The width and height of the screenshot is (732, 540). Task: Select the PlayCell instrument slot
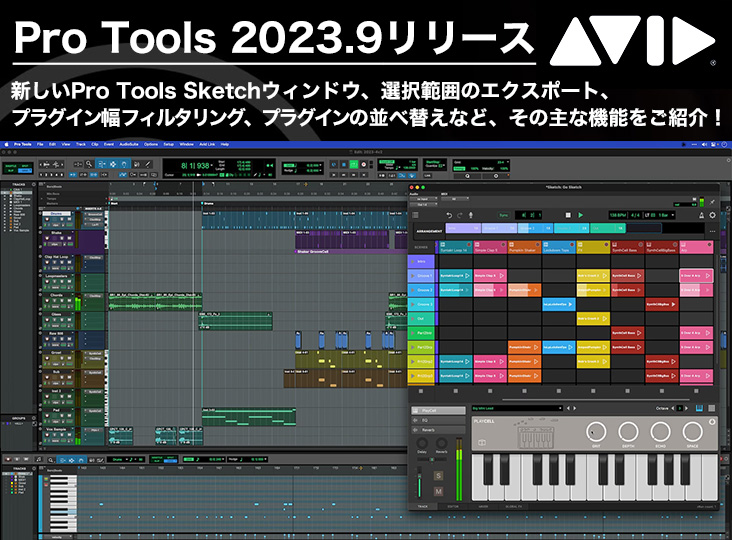click(438, 411)
